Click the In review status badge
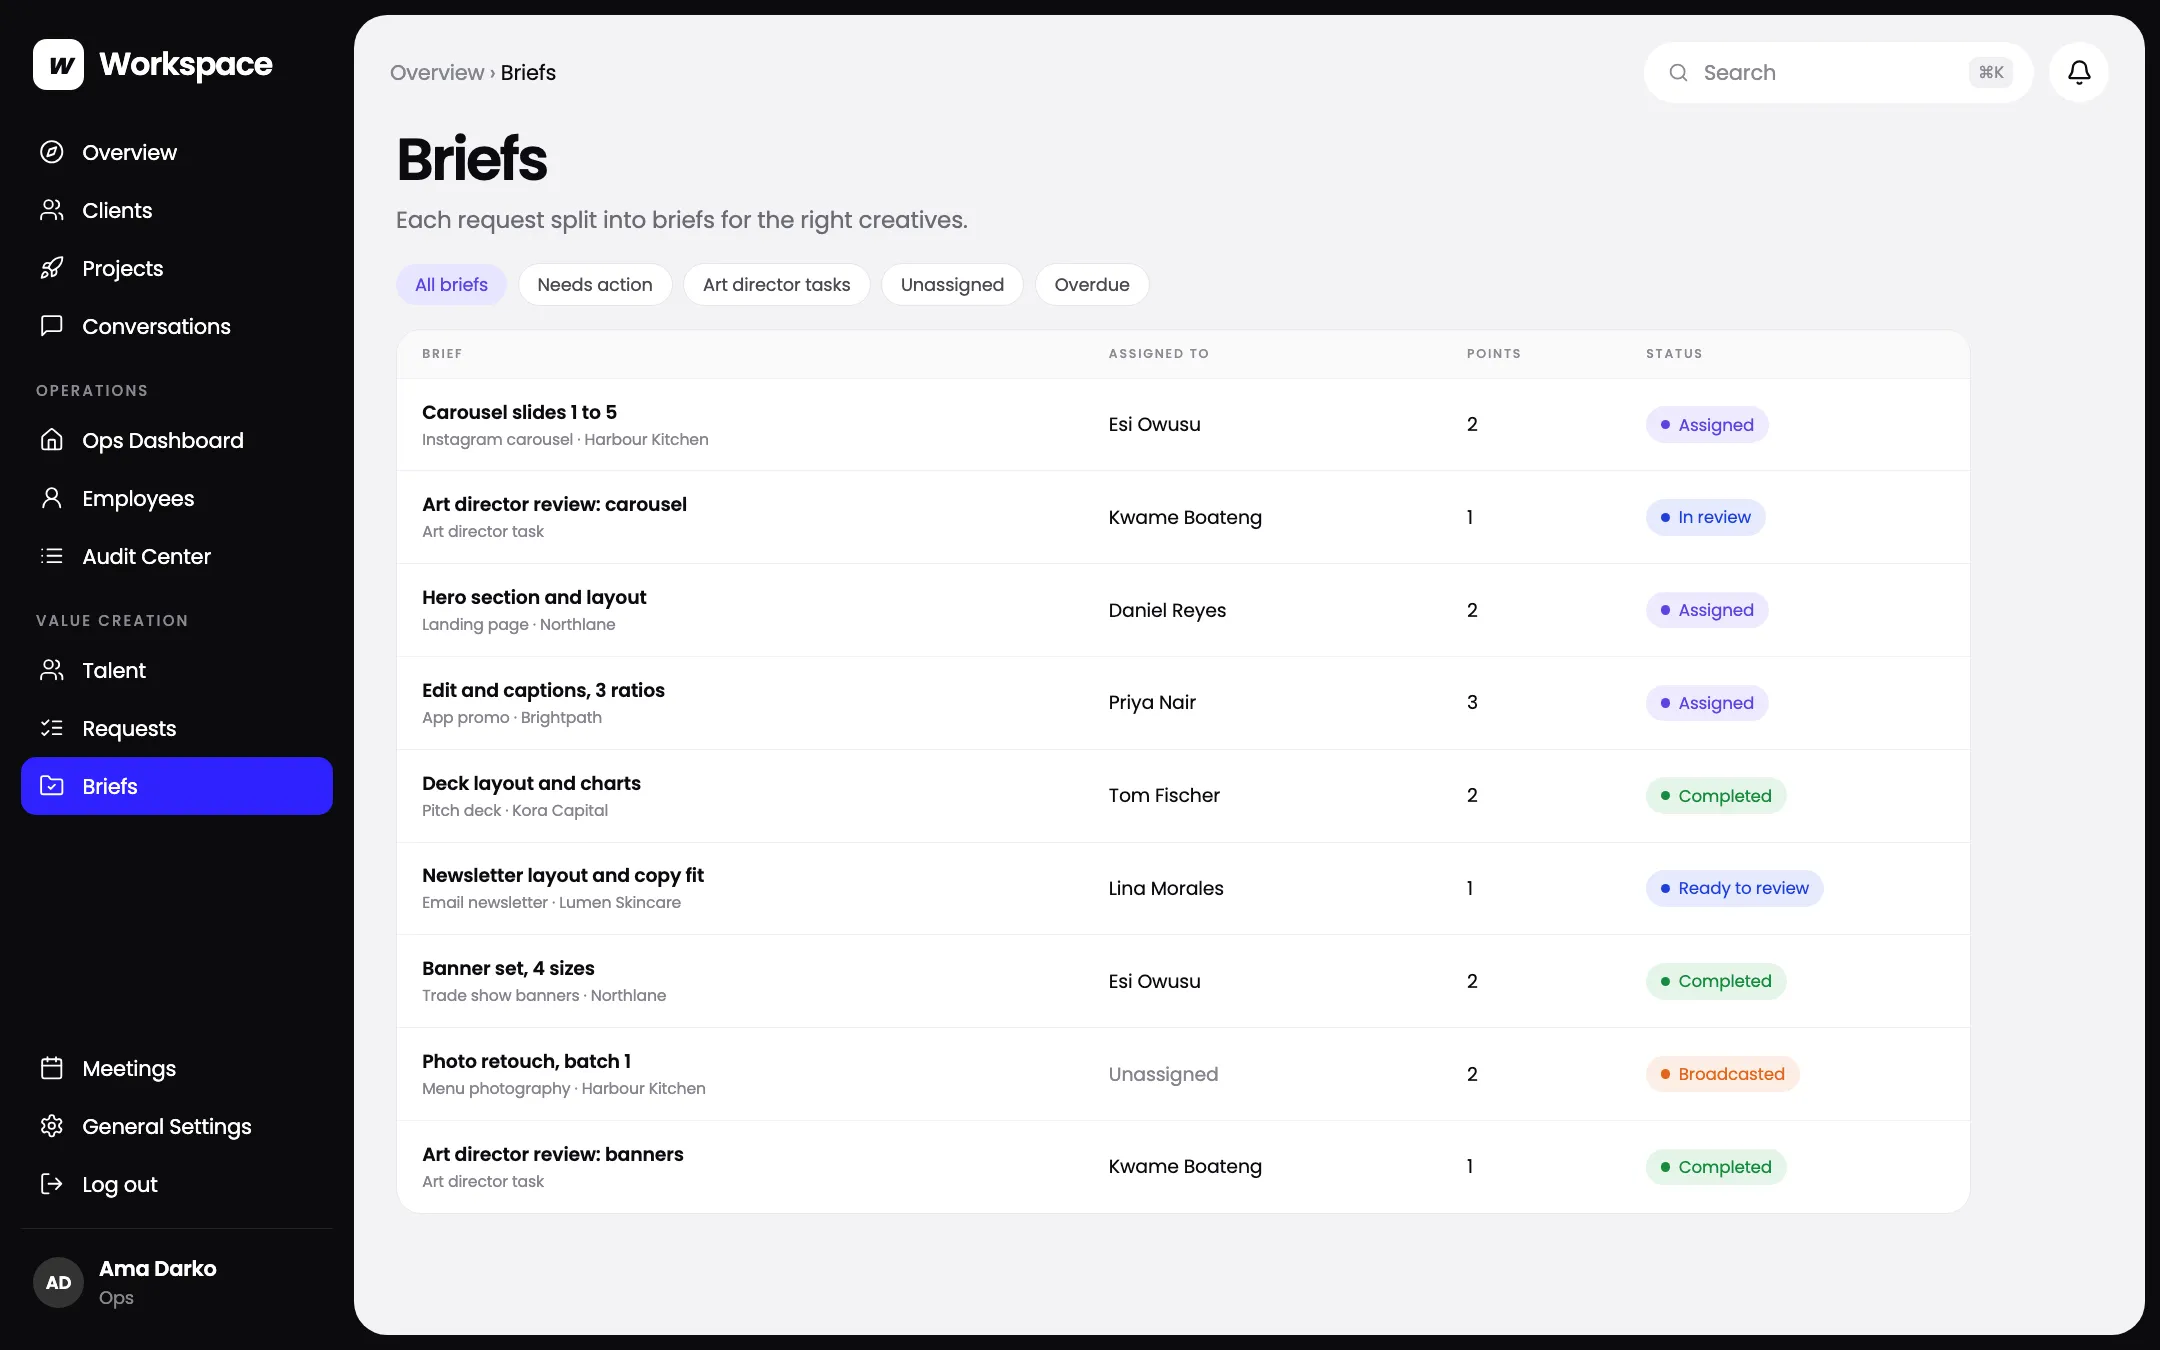This screenshot has width=2160, height=1350. point(1705,517)
